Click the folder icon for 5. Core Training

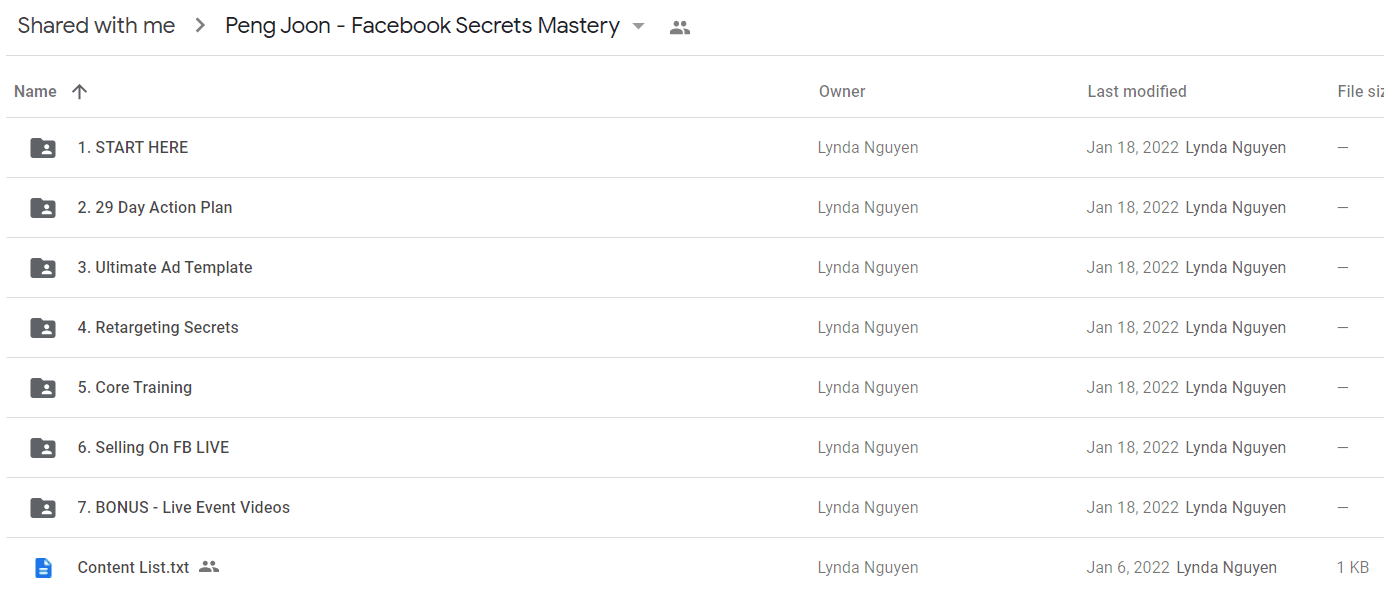tap(43, 388)
